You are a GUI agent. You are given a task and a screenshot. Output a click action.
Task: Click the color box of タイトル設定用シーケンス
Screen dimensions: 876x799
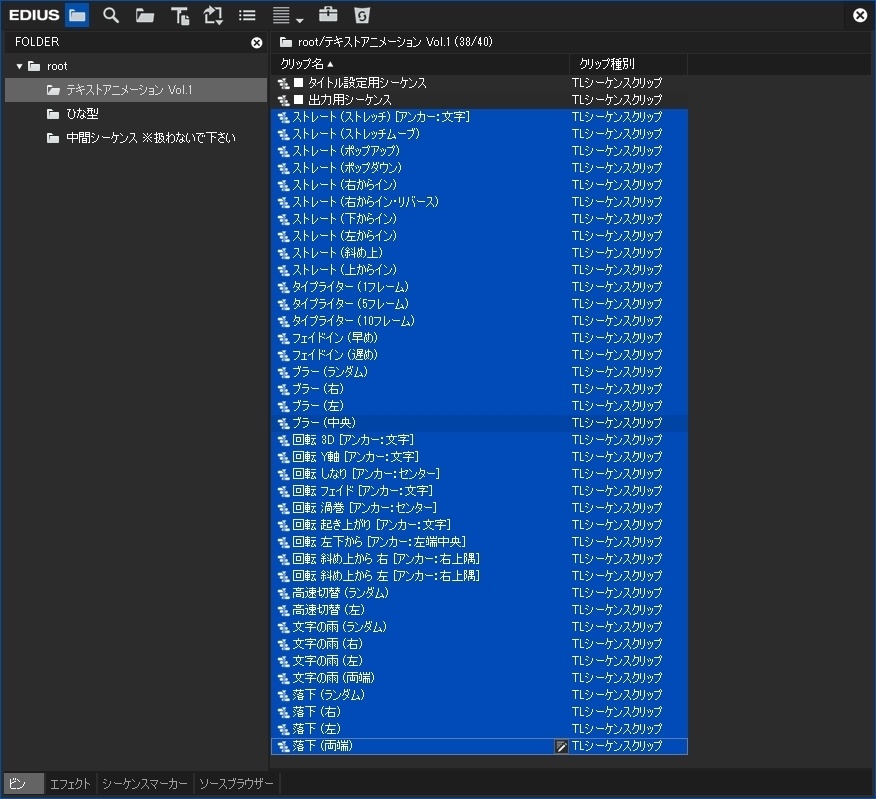(x=298, y=83)
